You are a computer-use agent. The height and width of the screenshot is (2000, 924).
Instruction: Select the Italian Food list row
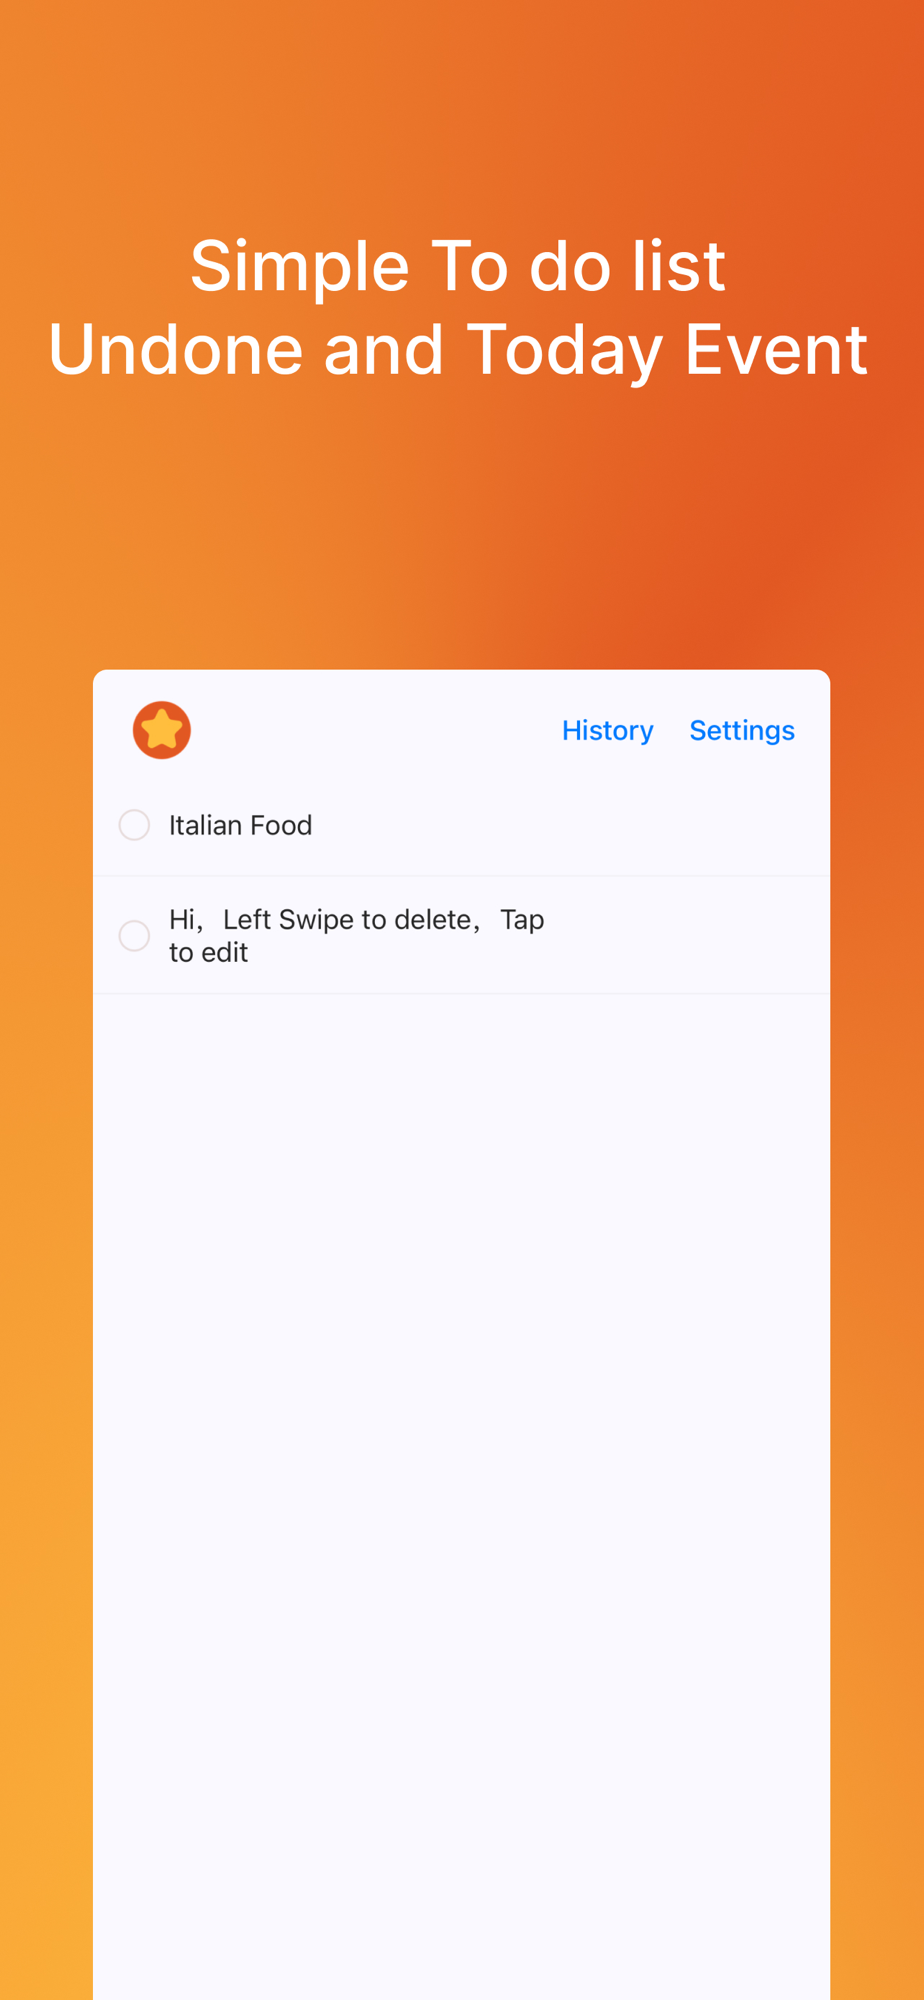tap(461, 826)
